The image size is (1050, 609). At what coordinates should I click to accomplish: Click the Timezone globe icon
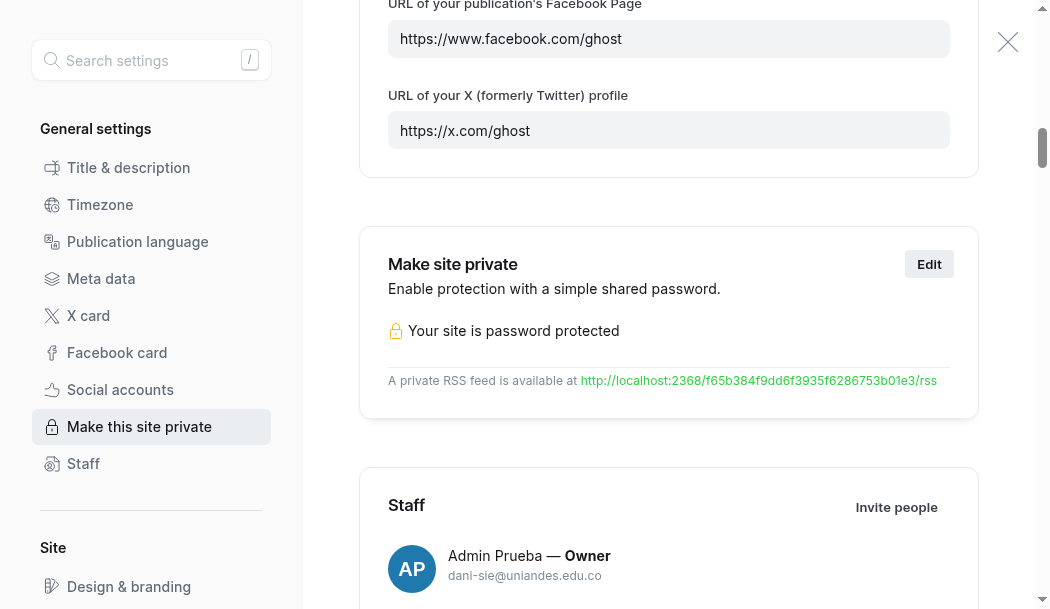(52, 205)
